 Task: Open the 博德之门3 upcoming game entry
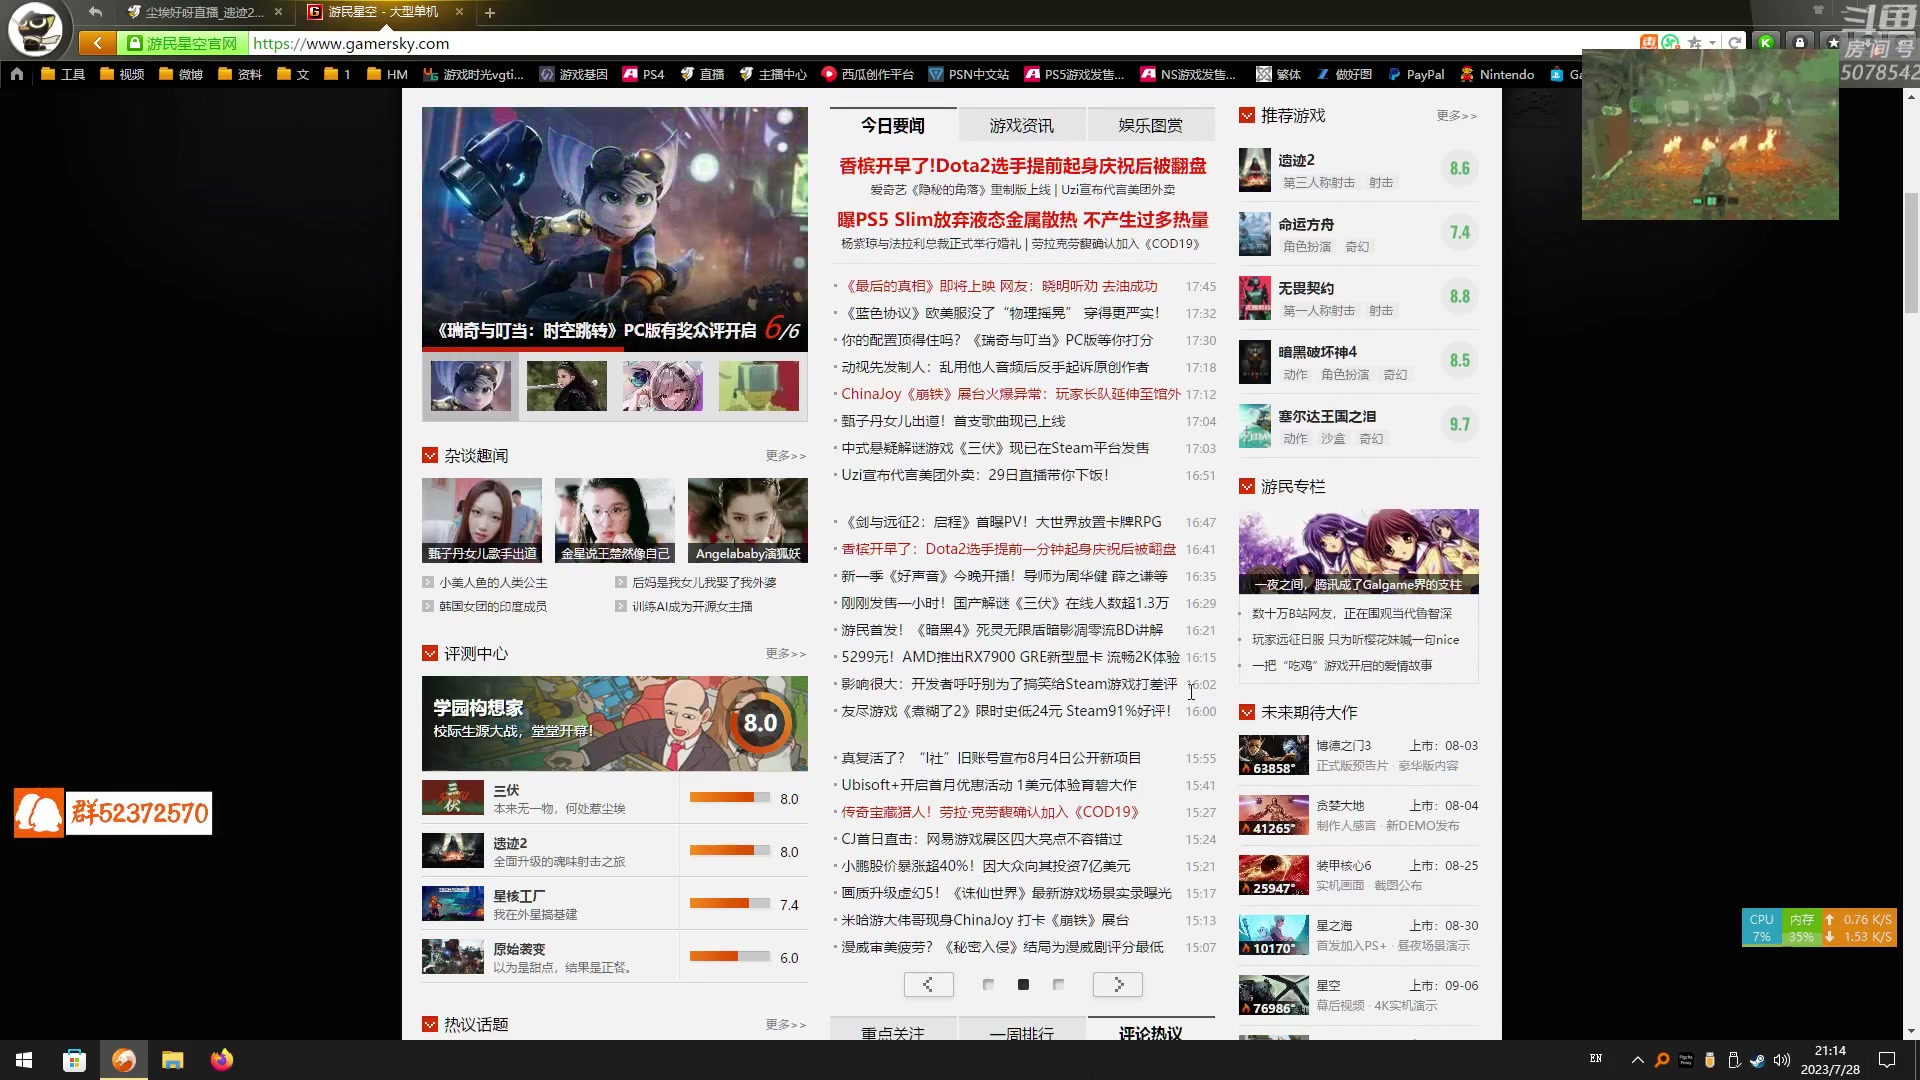click(x=1358, y=756)
